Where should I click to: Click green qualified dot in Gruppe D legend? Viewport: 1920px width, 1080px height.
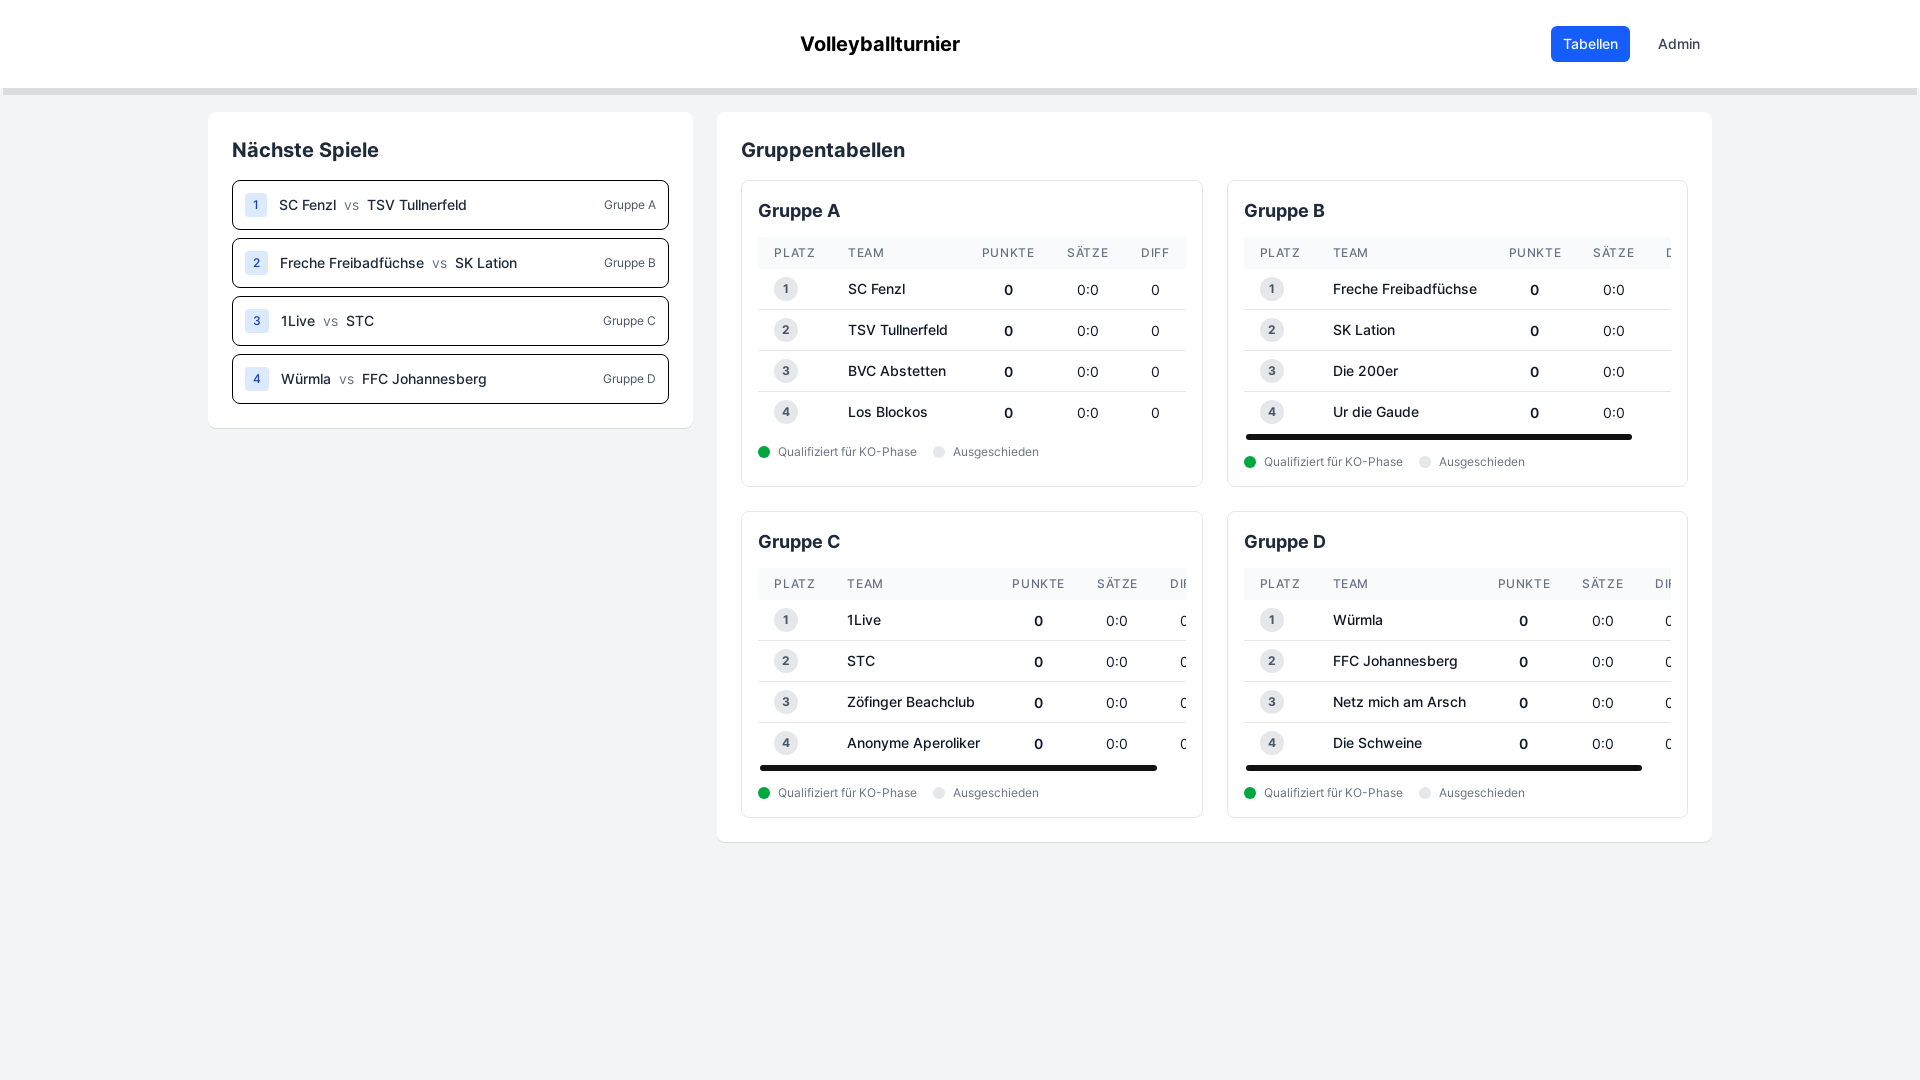(x=1250, y=793)
